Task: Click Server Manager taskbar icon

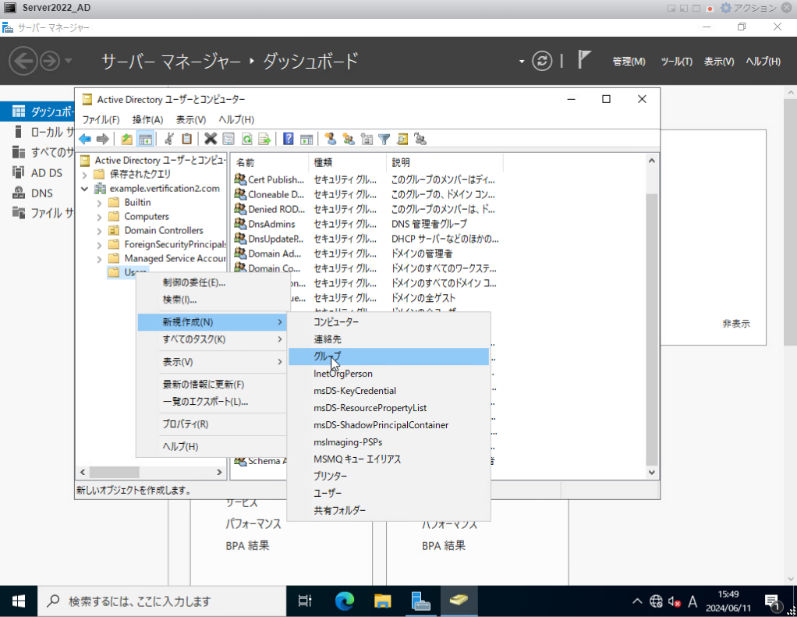Action: (420, 601)
